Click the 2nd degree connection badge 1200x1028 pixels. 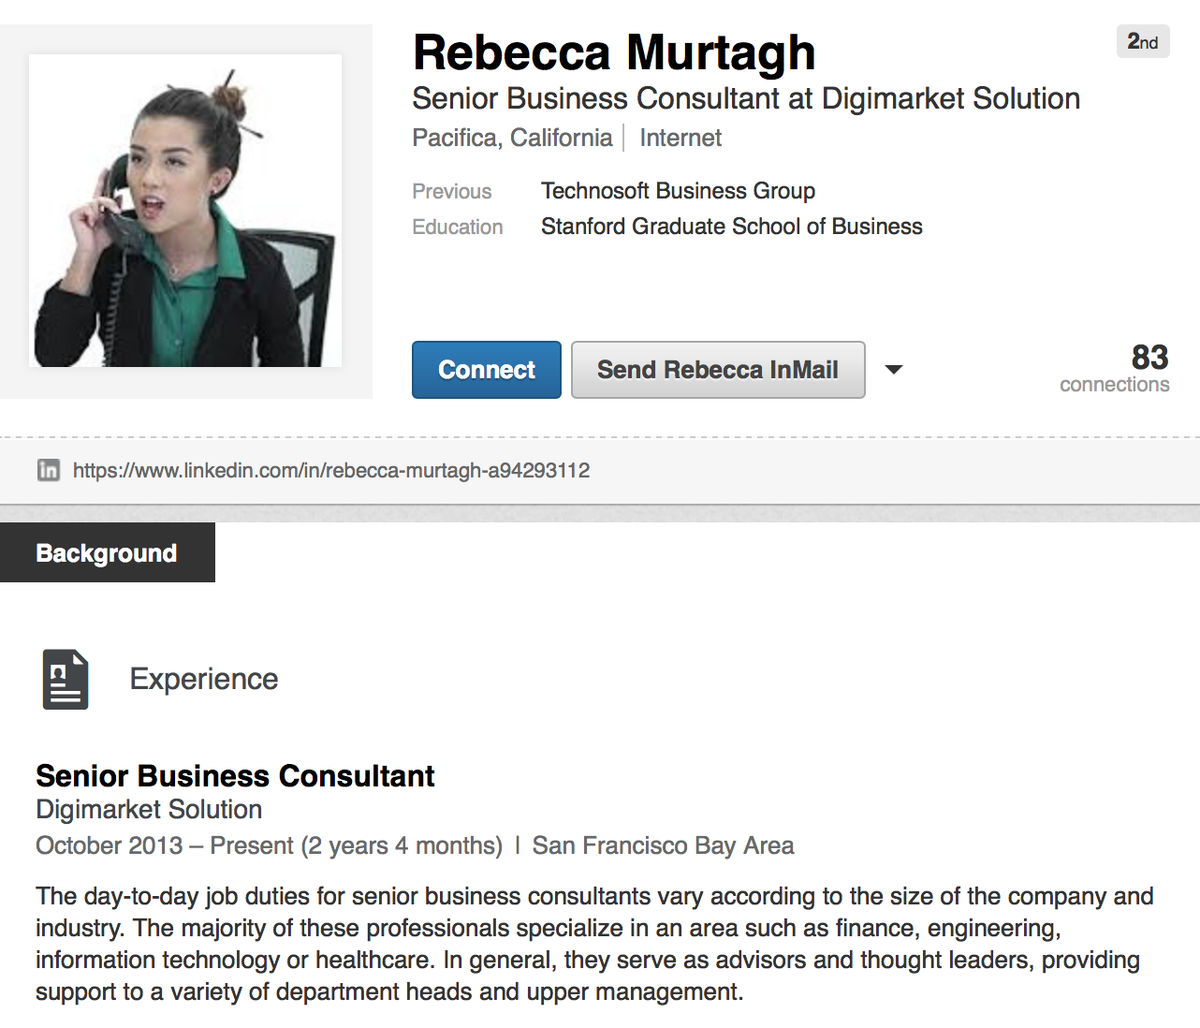tap(1142, 41)
